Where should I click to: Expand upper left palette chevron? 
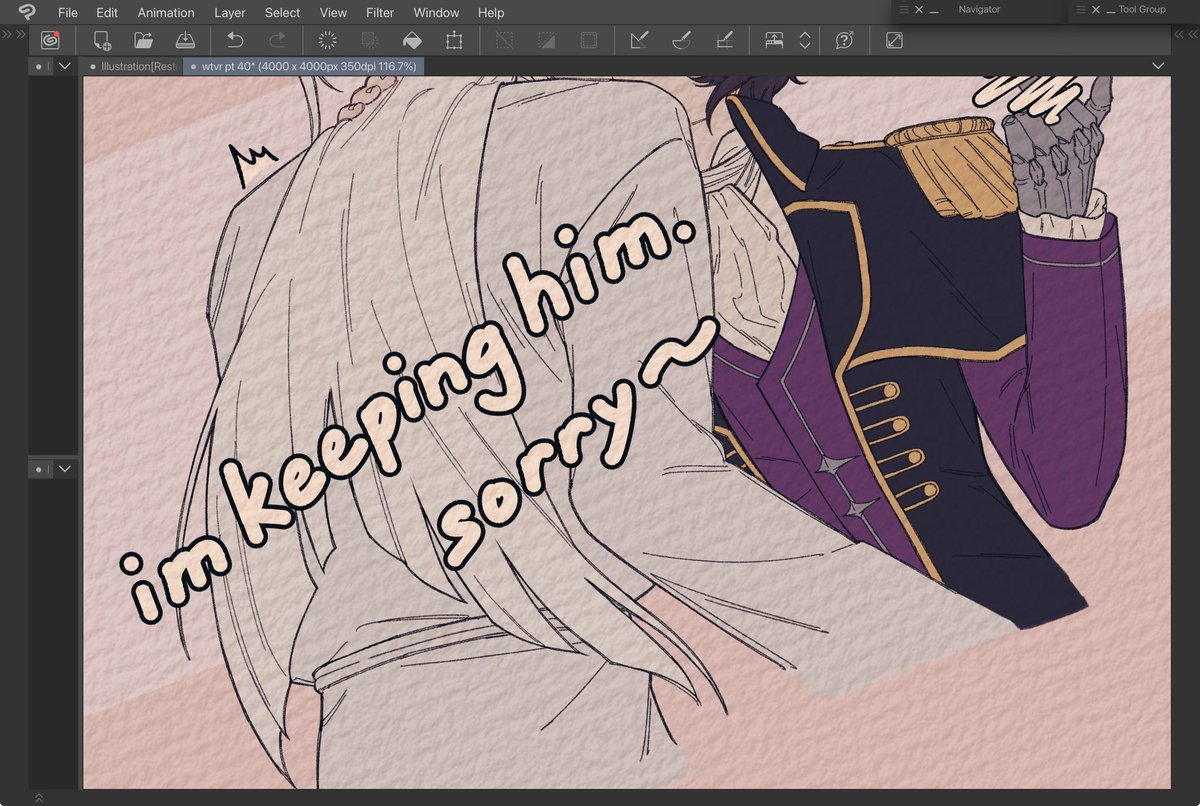pos(65,66)
